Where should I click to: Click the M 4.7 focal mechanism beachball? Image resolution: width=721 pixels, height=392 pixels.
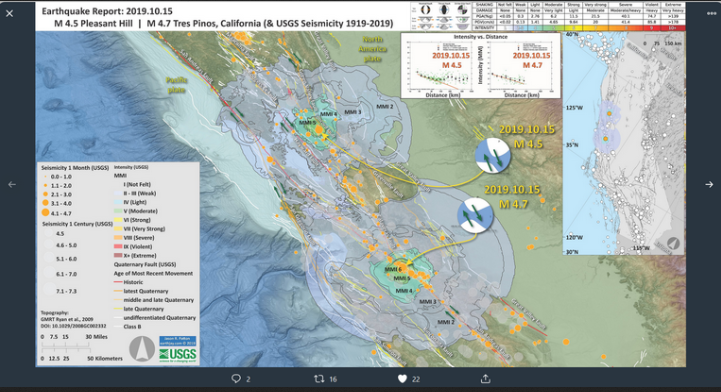(x=475, y=215)
